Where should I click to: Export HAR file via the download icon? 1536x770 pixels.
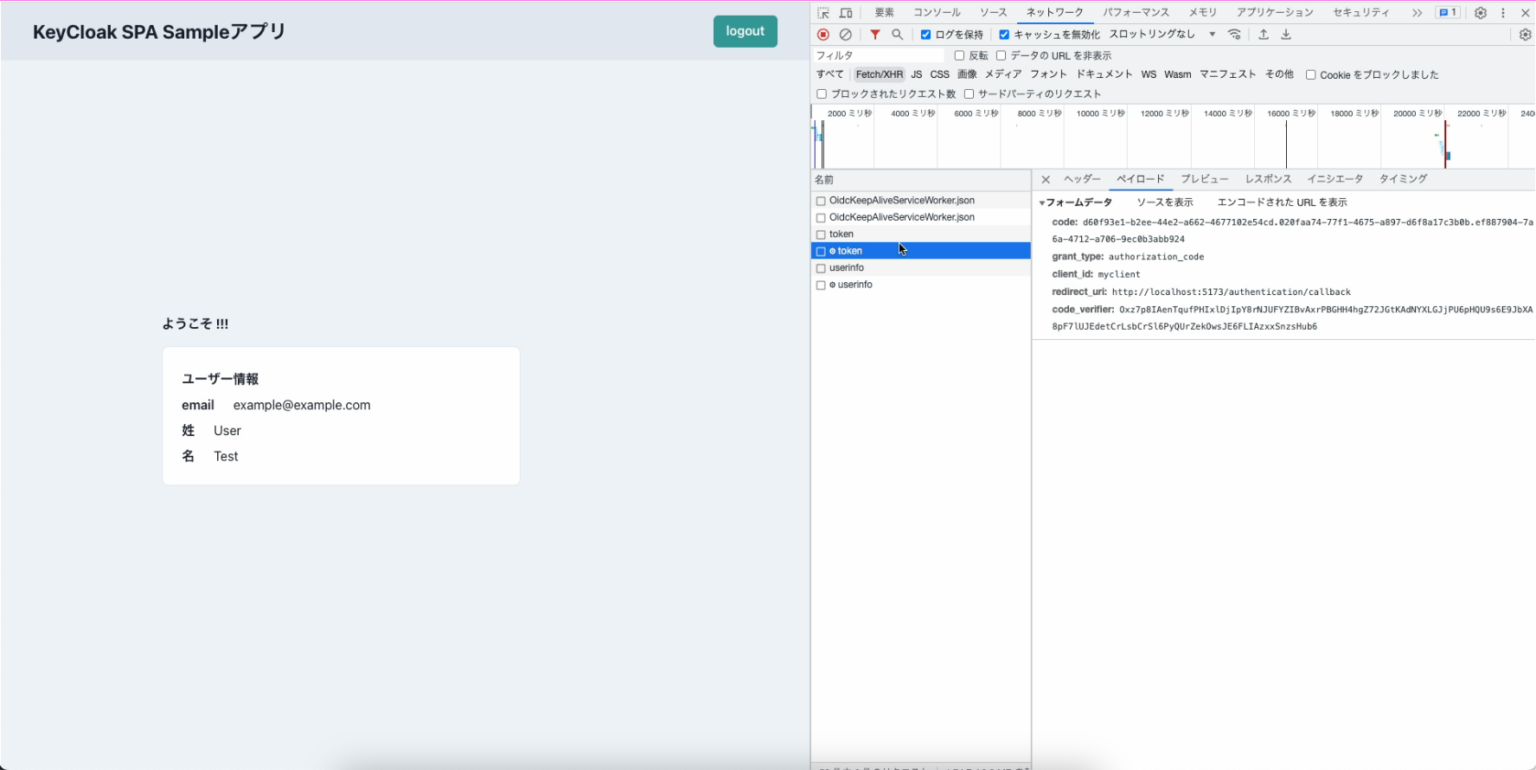[x=1286, y=34]
